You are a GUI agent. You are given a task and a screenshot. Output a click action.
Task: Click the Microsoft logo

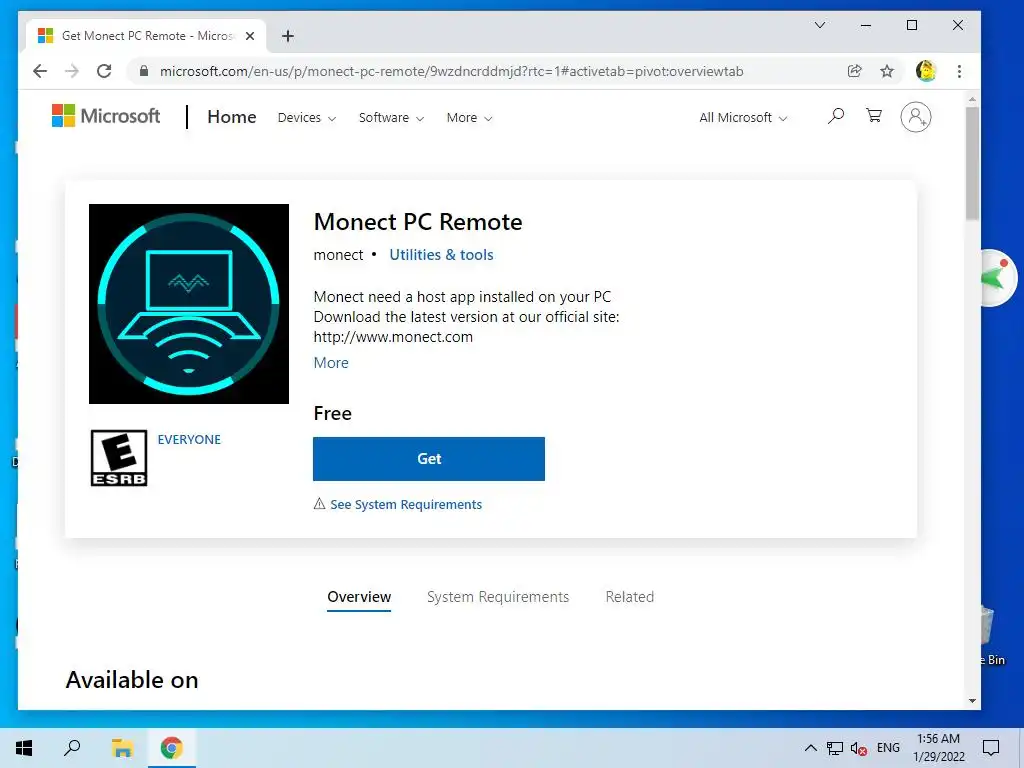pos(106,116)
